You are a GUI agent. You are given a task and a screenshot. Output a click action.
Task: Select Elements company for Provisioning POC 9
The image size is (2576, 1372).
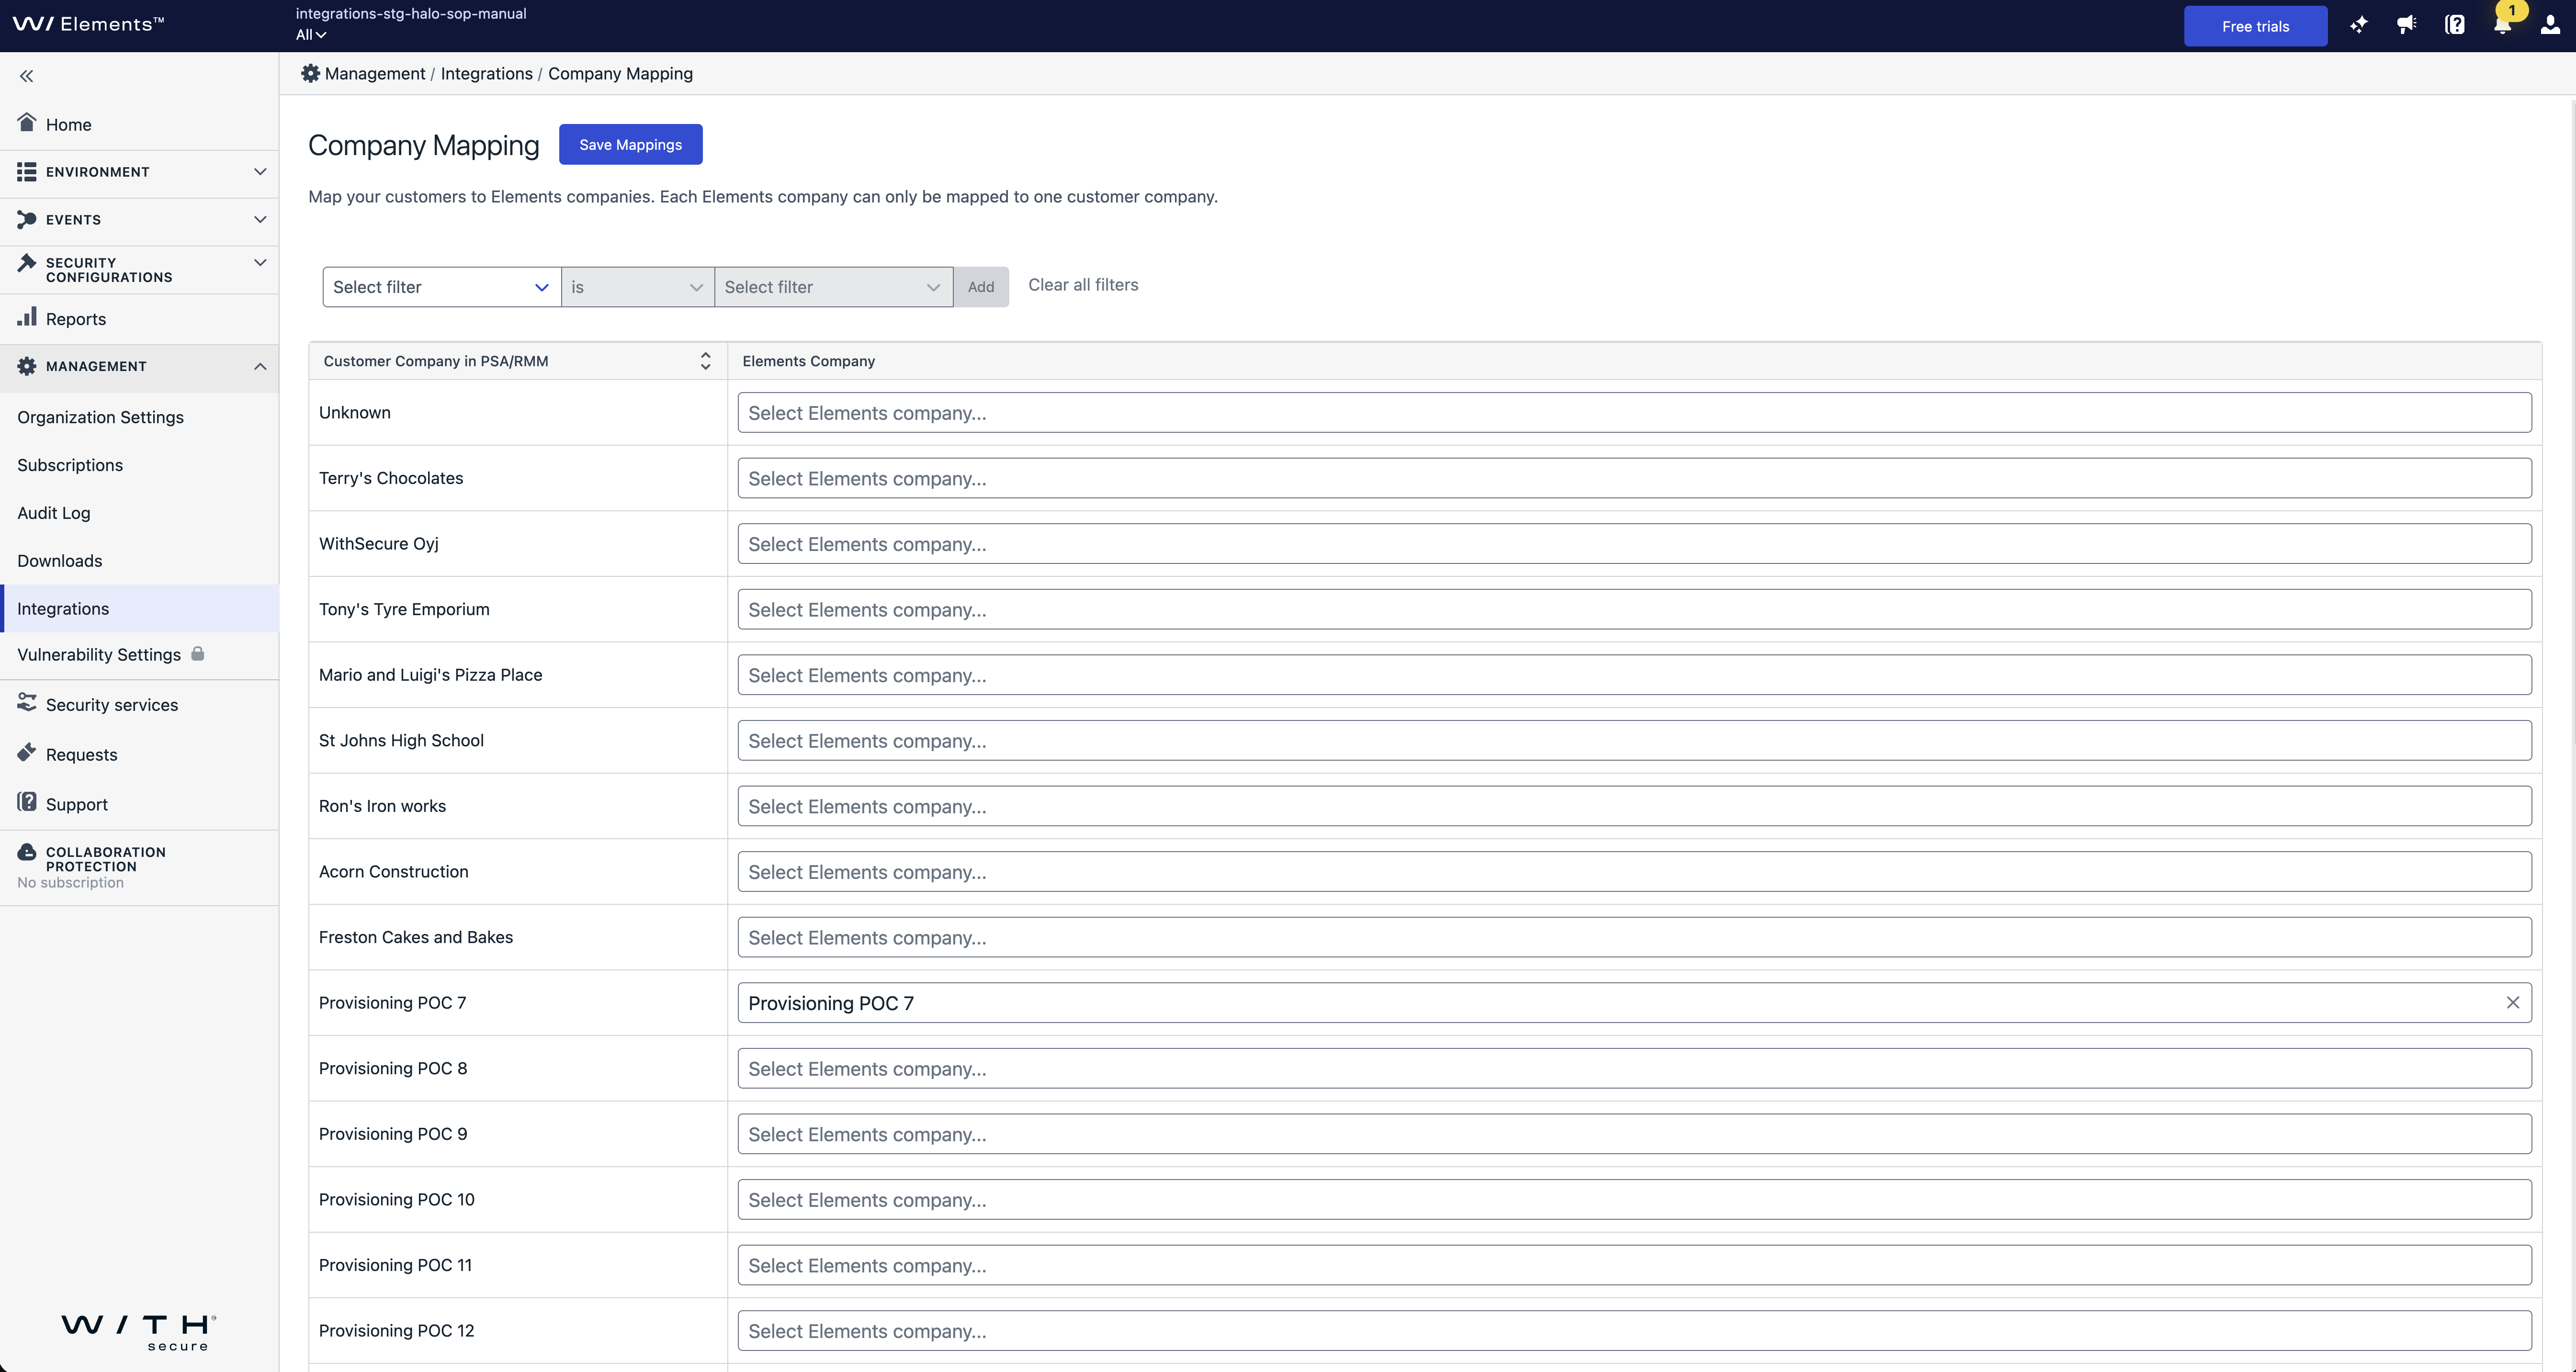[1634, 1134]
